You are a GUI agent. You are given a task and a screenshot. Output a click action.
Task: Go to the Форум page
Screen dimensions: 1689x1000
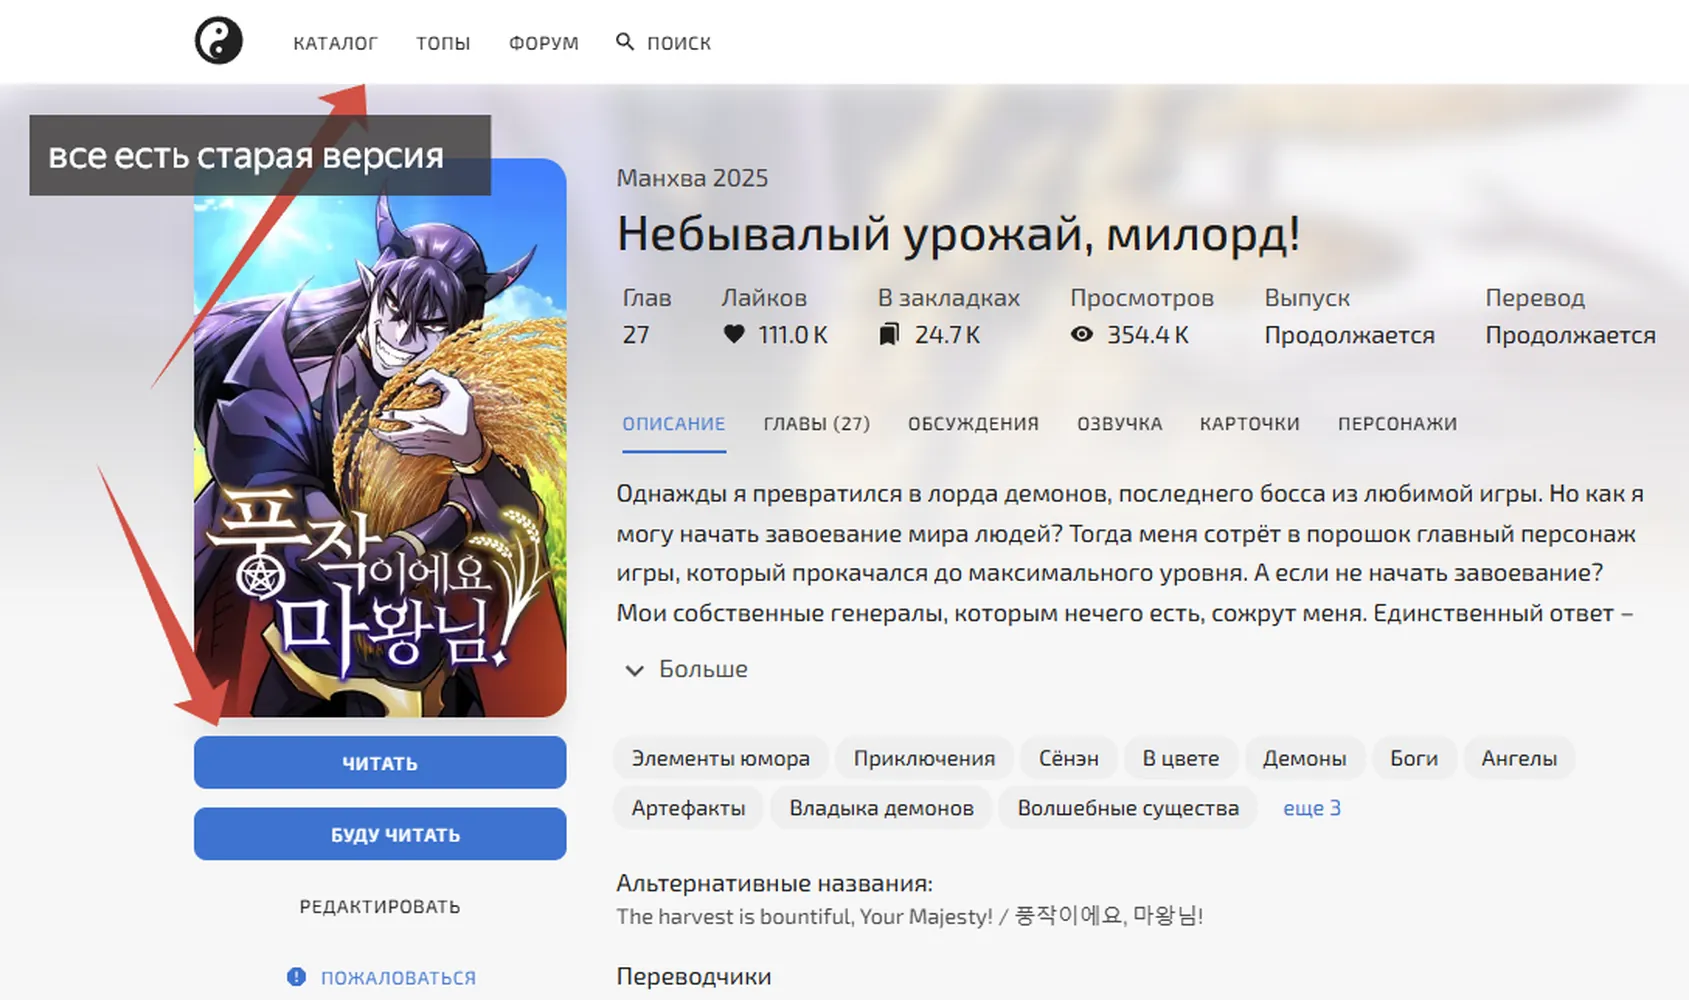point(544,43)
